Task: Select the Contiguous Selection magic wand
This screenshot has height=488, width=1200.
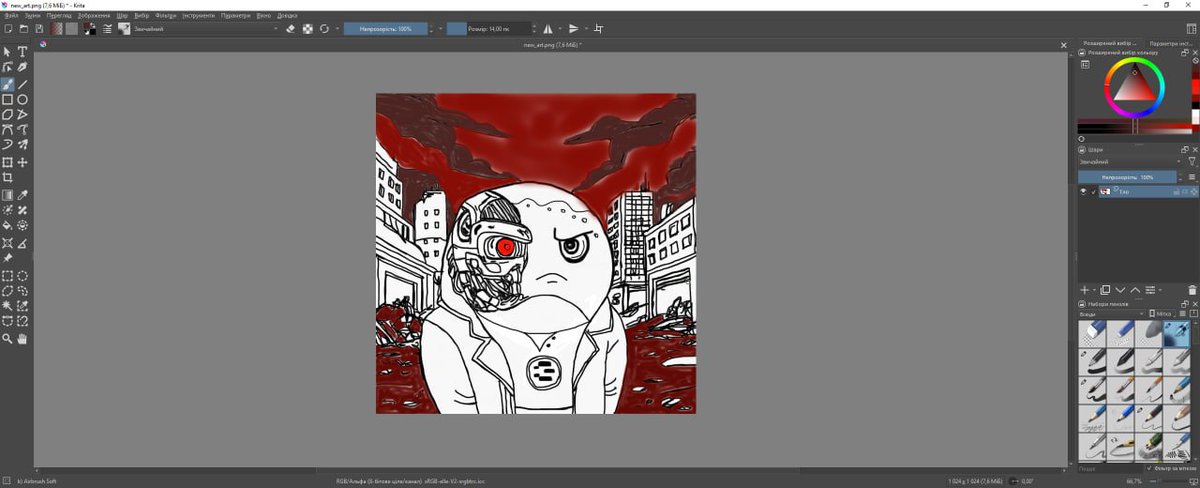Action: pos(7,305)
